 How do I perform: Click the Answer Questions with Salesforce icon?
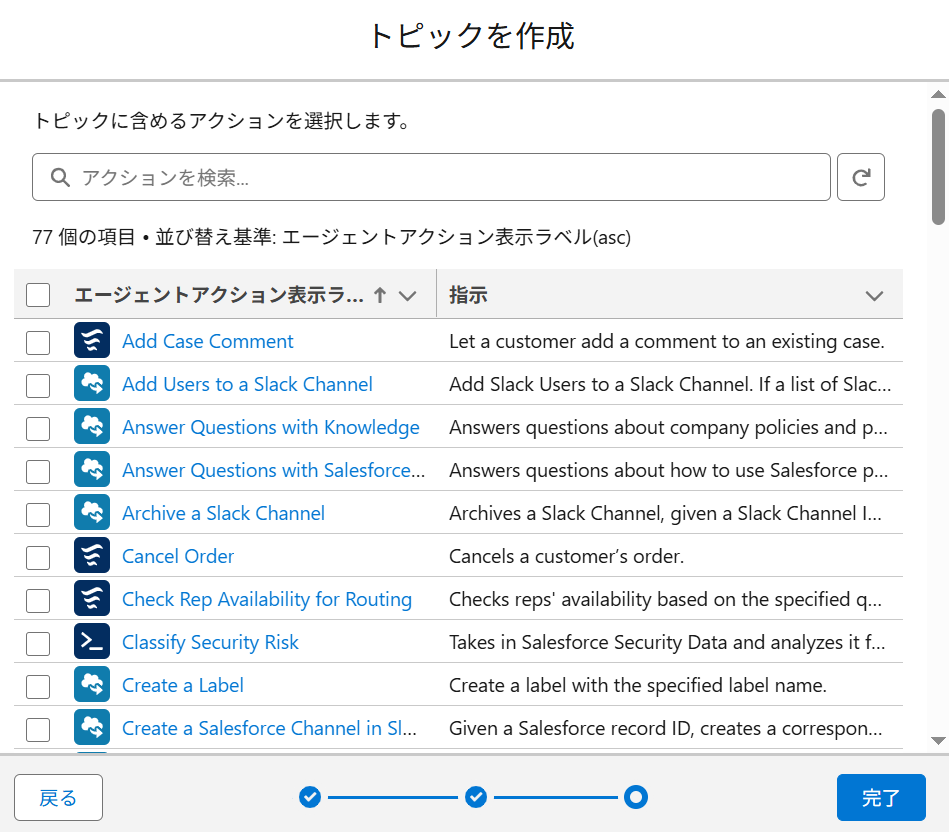click(92, 470)
